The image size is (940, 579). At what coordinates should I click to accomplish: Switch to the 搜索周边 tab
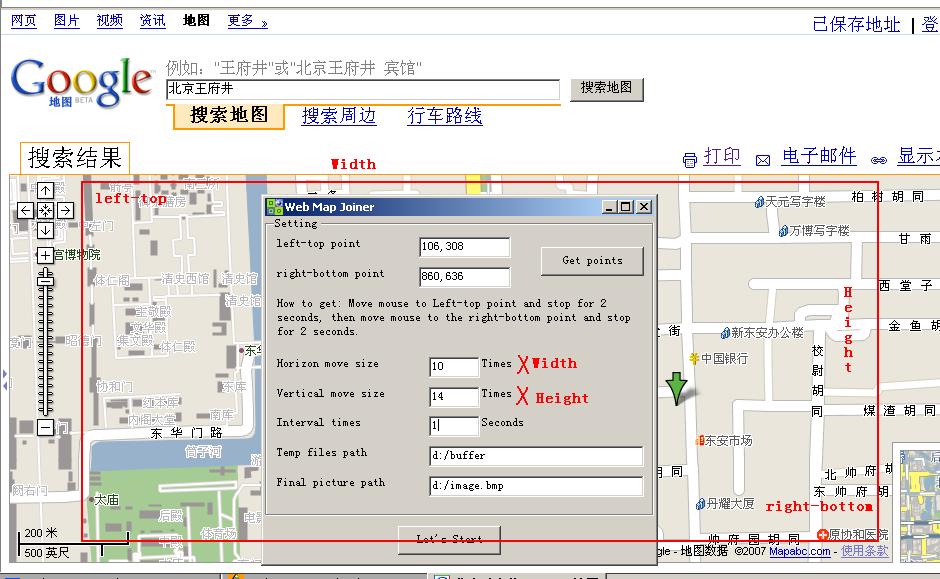tap(339, 116)
